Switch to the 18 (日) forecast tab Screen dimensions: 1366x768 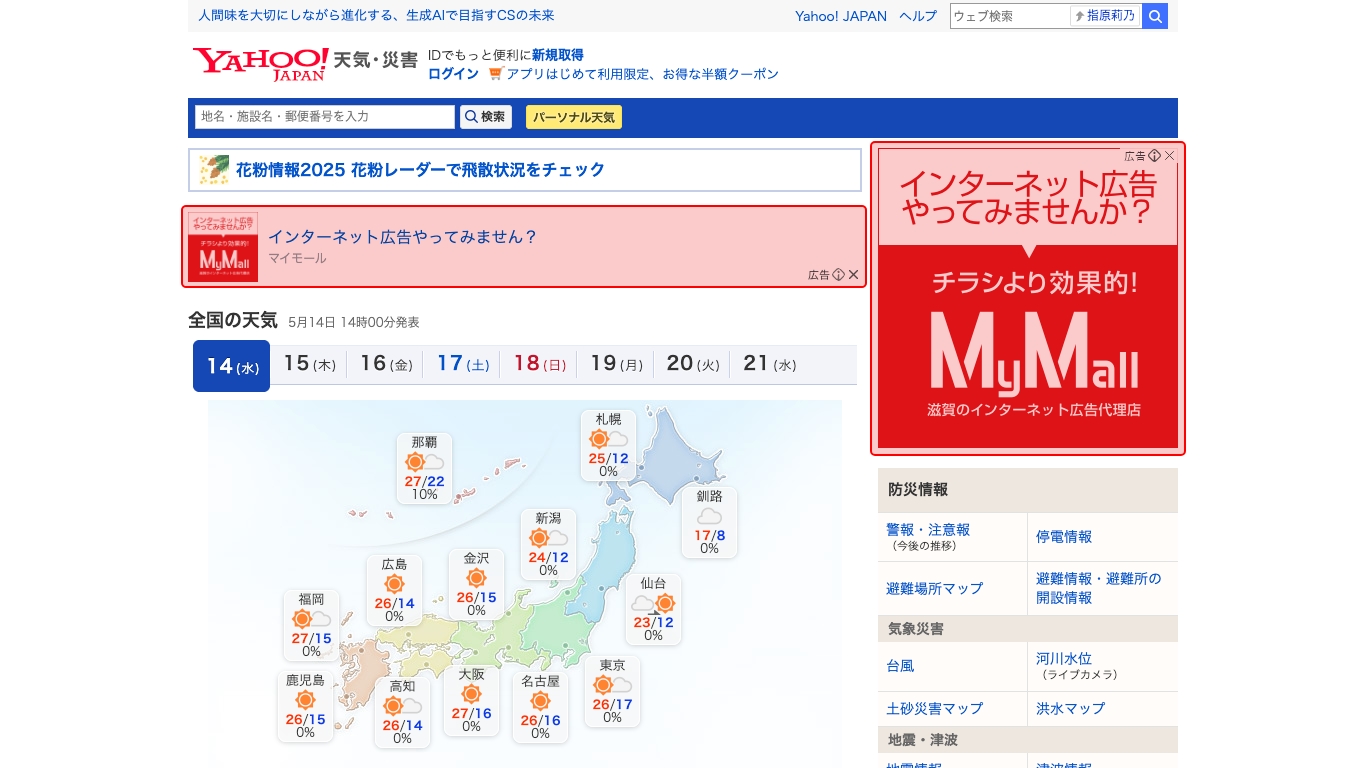tap(539, 365)
